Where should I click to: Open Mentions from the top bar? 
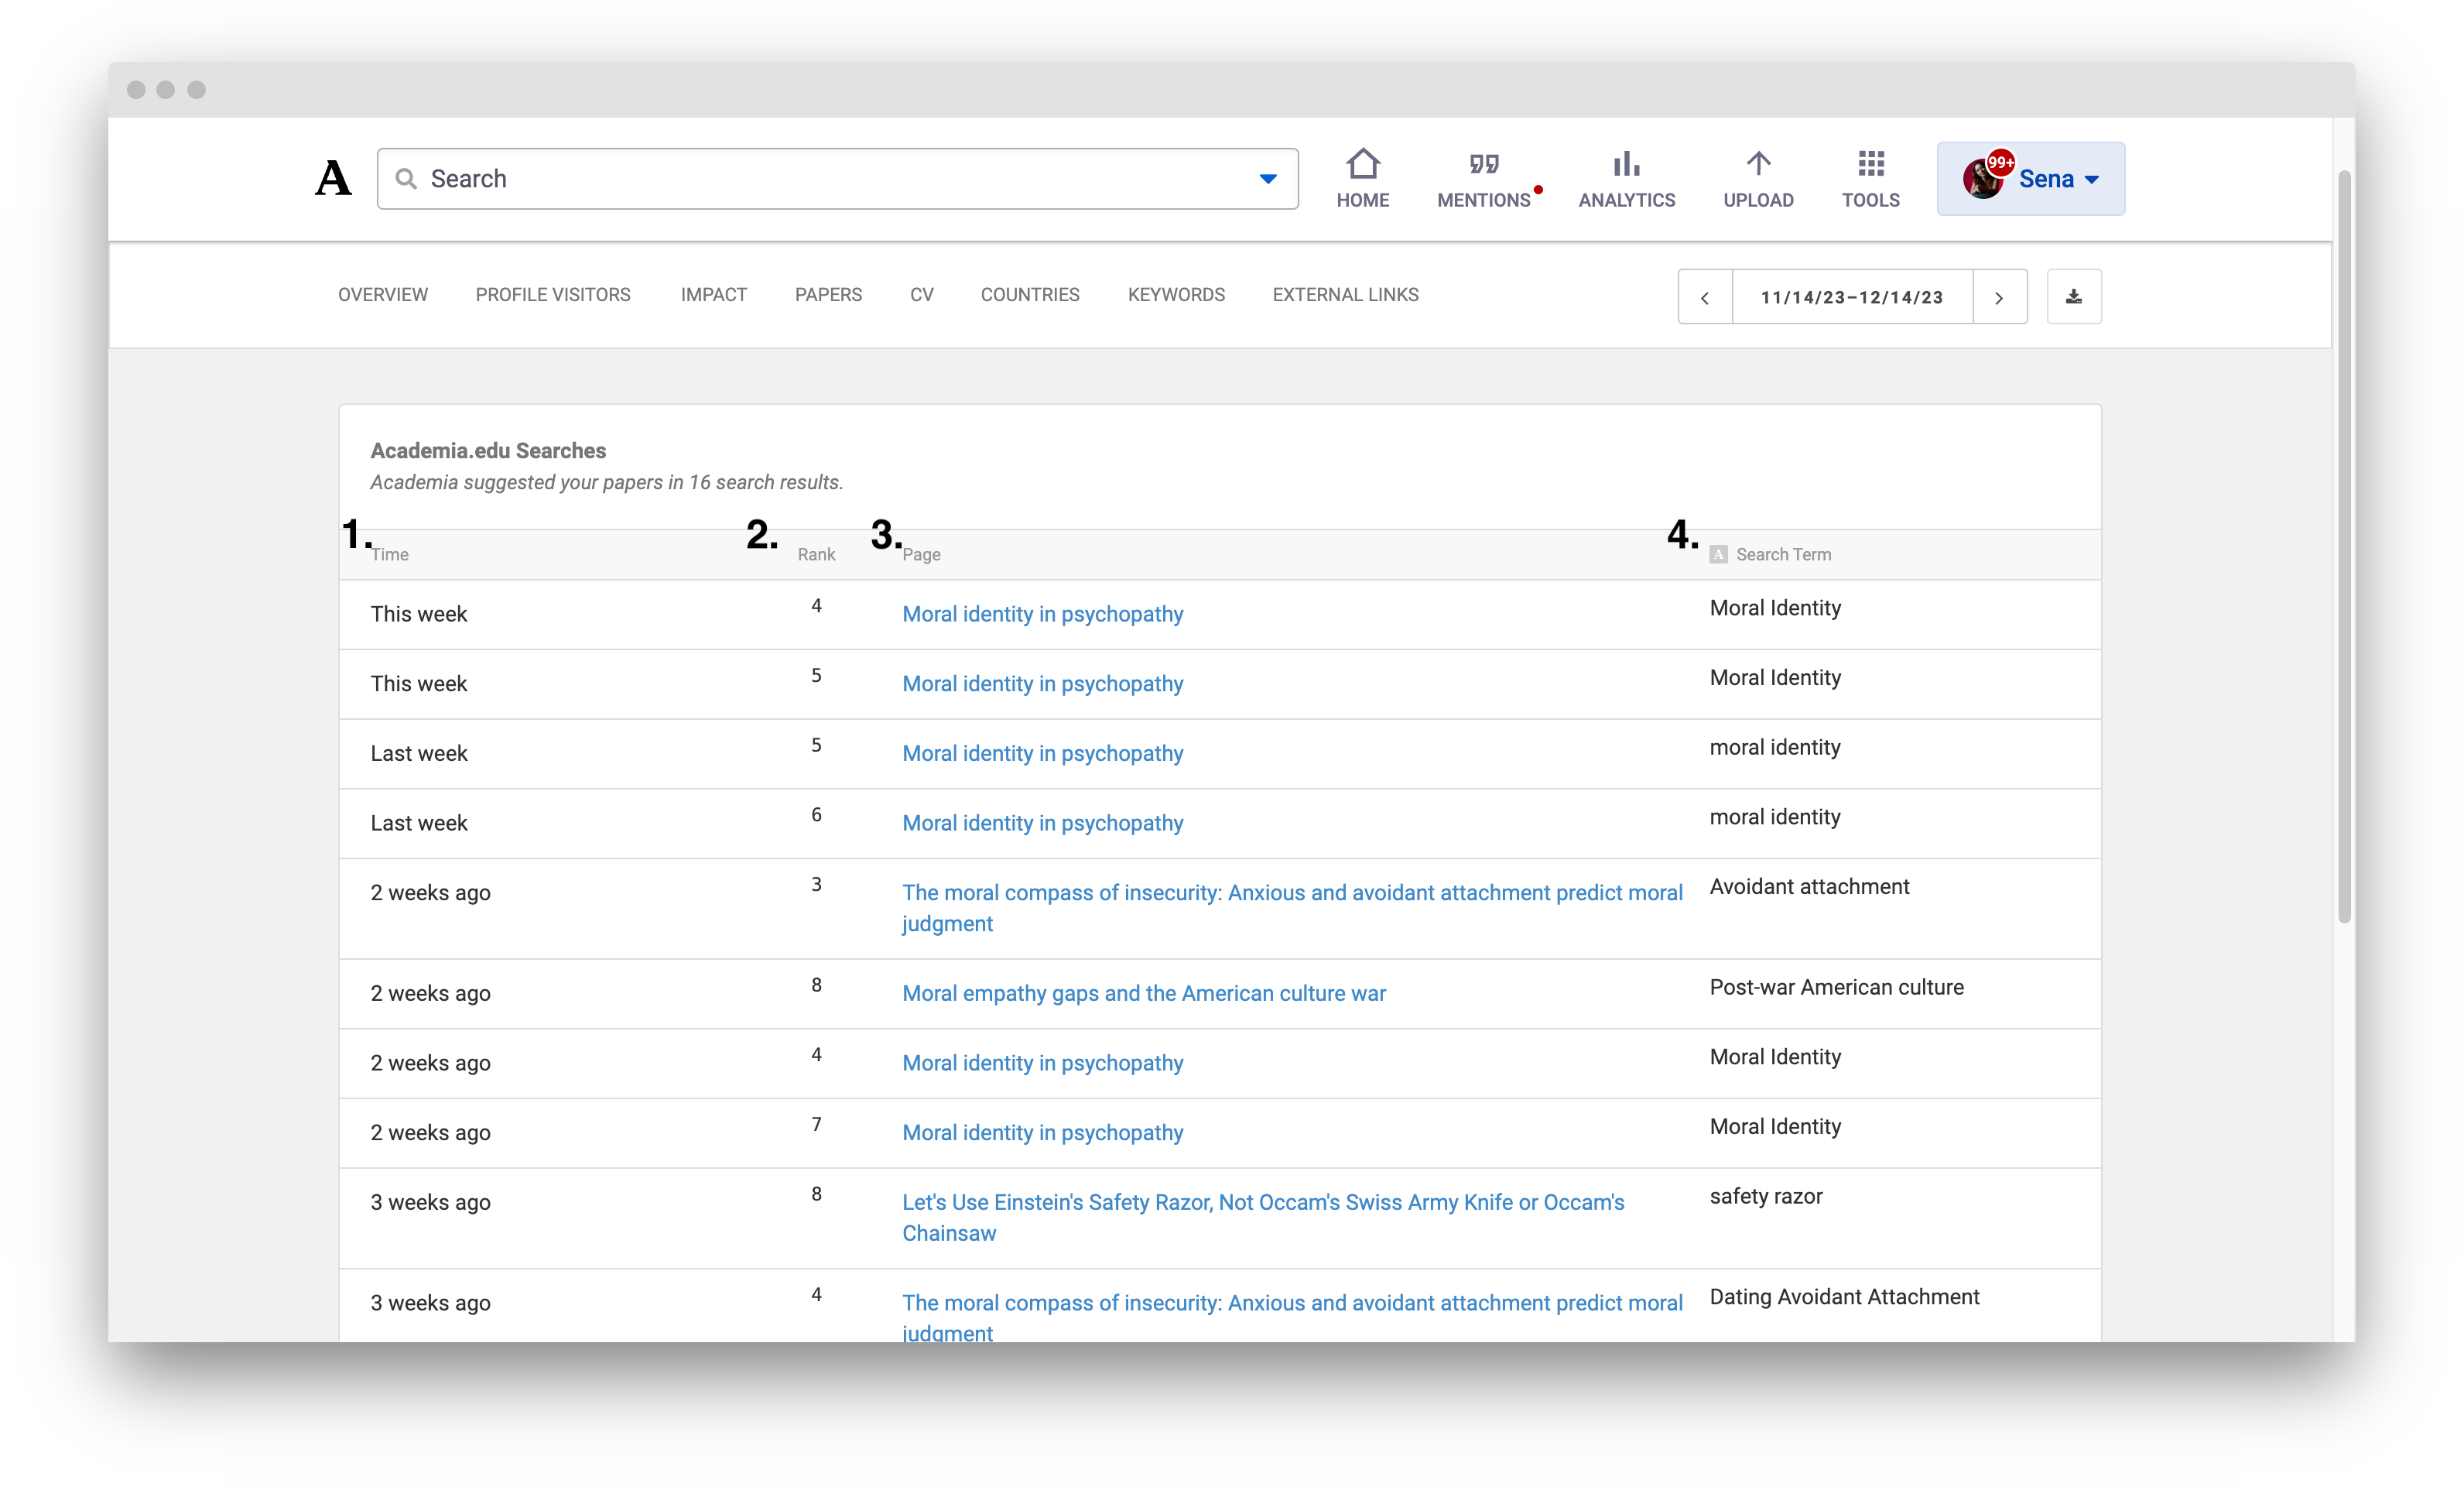[x=1483, y=179]
